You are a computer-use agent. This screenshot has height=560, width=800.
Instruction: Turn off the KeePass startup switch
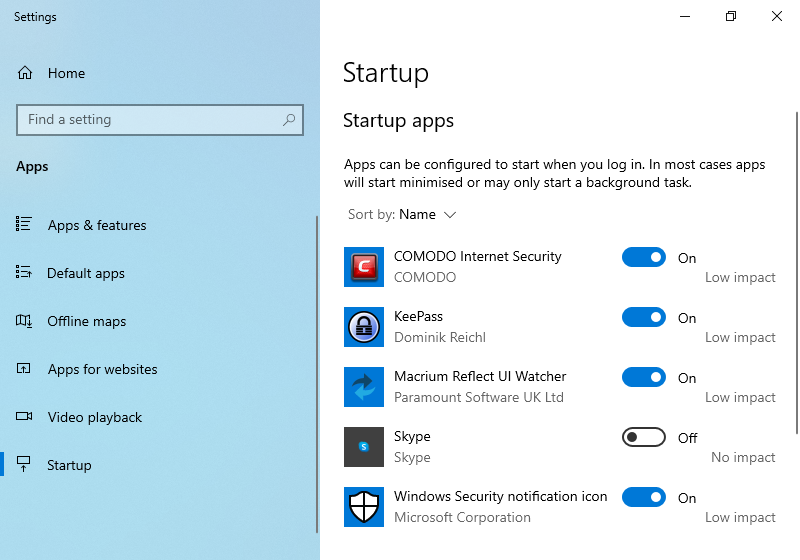point(643,317)
